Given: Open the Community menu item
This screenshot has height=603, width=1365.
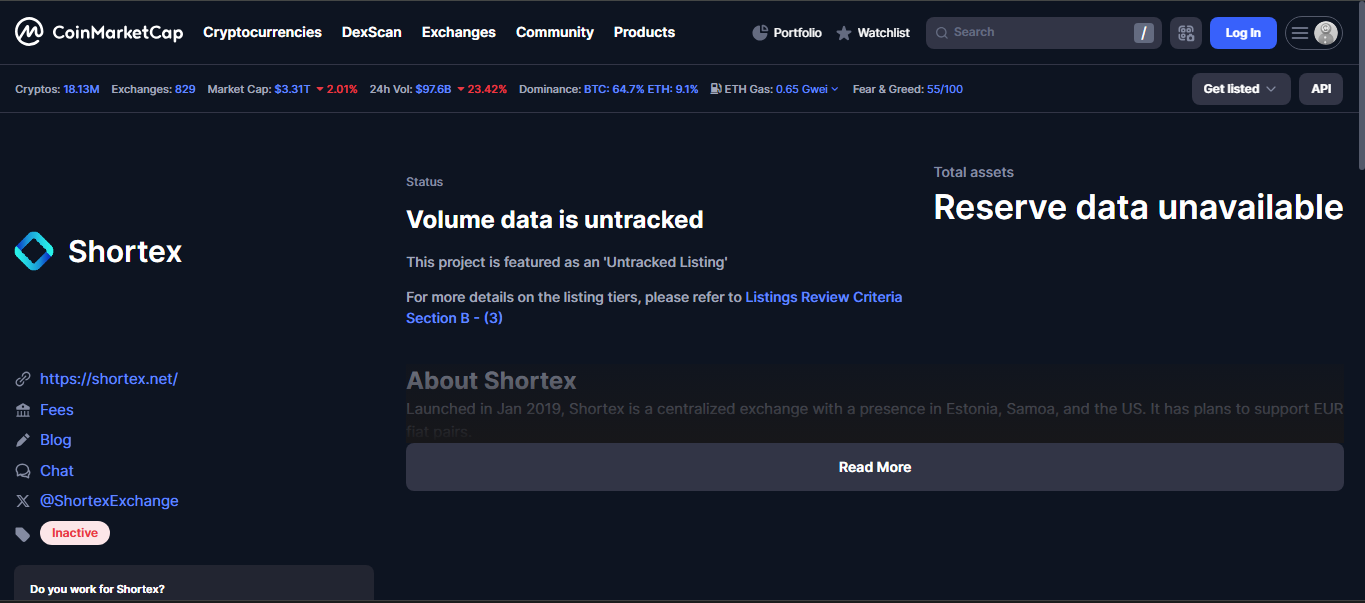Looking at the screenshot, I should 555,32.
